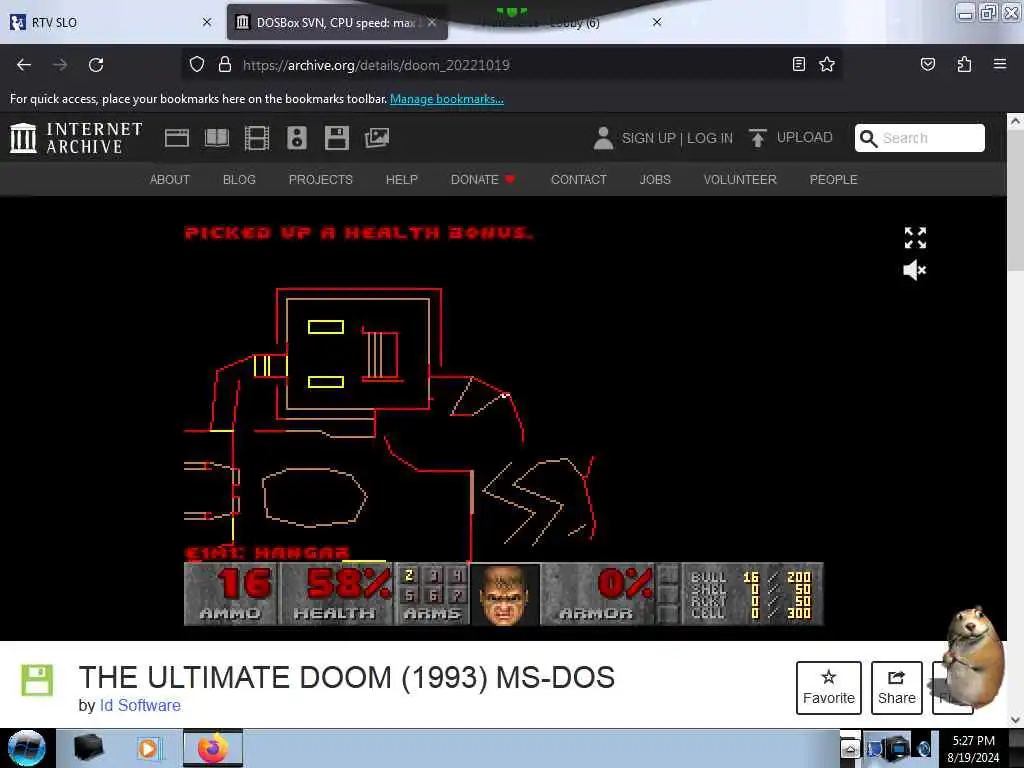Open the Manage bookmarks link
This screenshot has height=768, width=1024.
(x=447, y=99)
